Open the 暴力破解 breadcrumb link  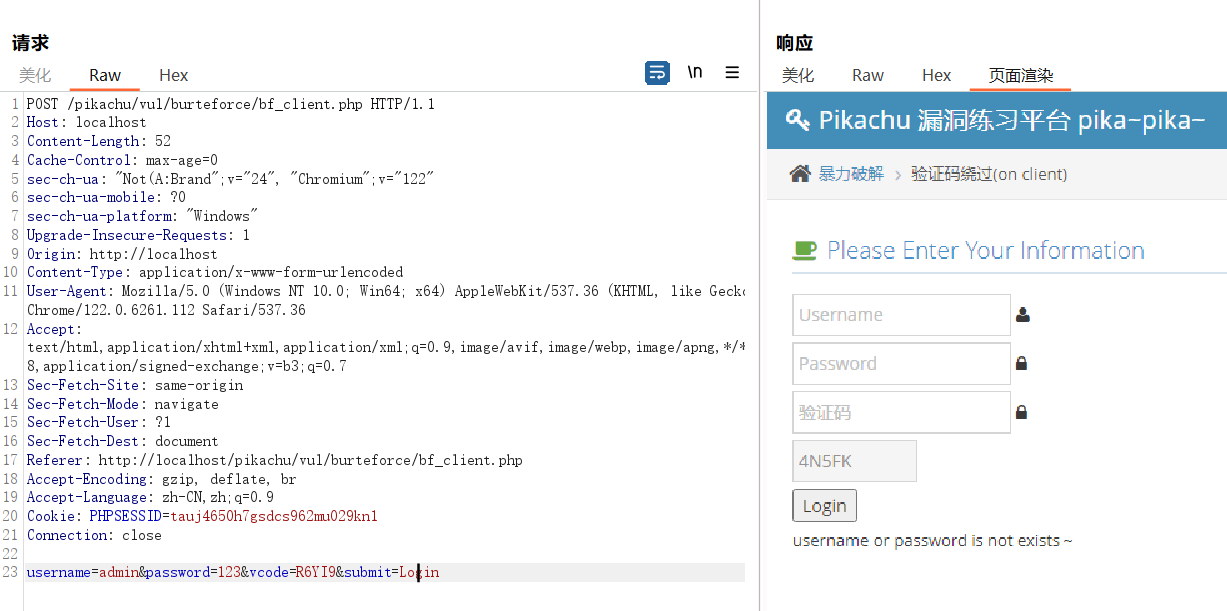click(x=851, y=174)
